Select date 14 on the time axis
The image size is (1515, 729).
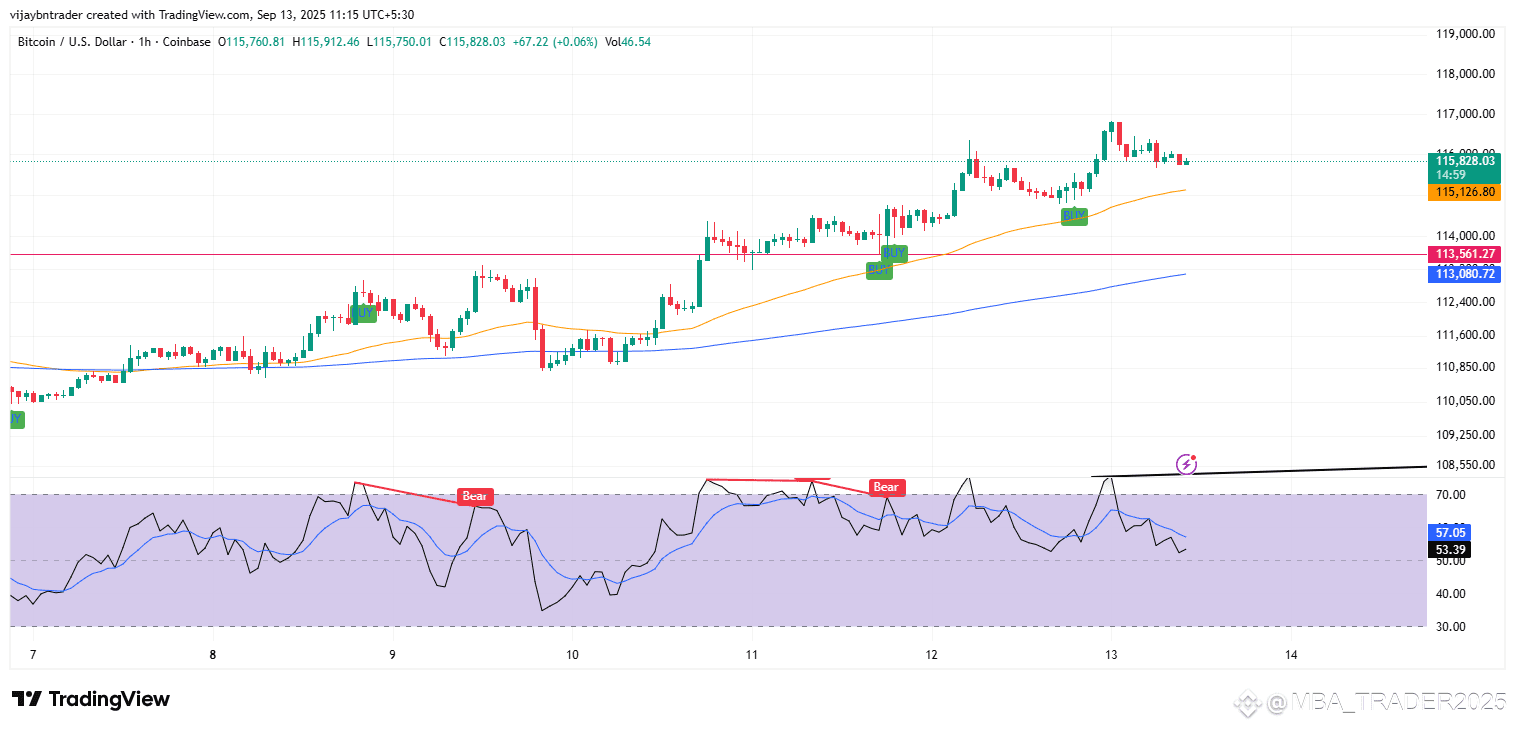1291,656
